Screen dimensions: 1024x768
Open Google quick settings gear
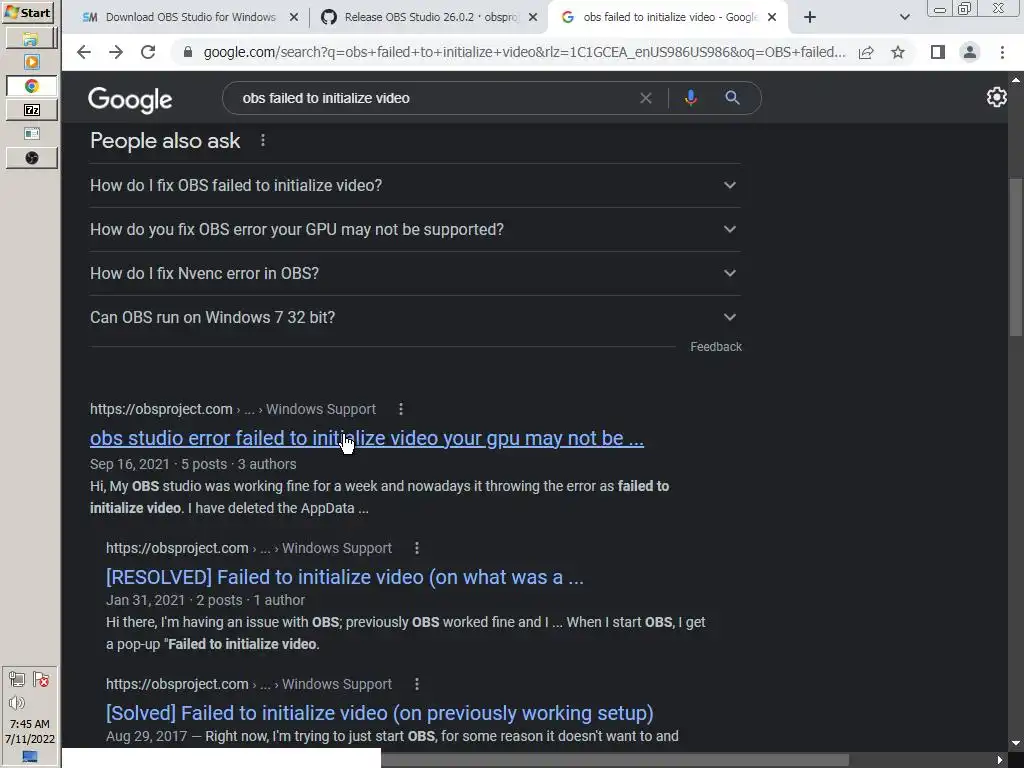click(996, 97)
